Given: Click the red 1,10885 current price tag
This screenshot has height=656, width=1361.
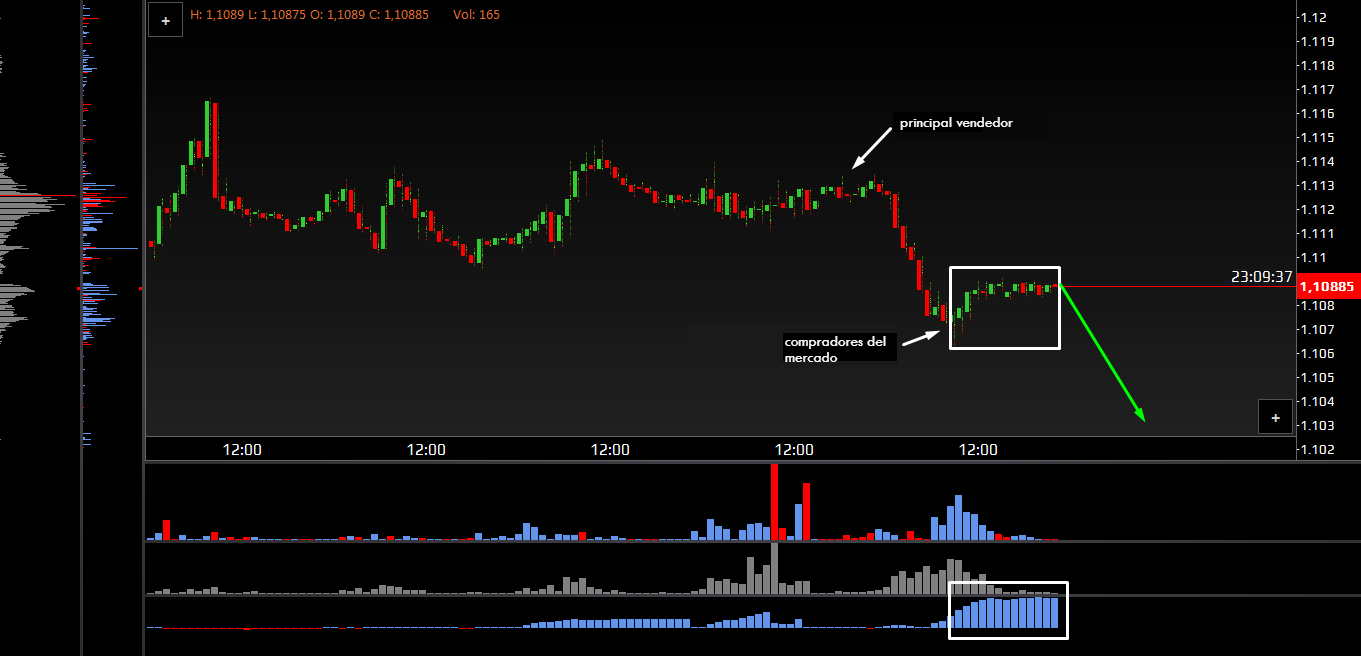Looking at the screenshot, I should [x=1326, y=288].
